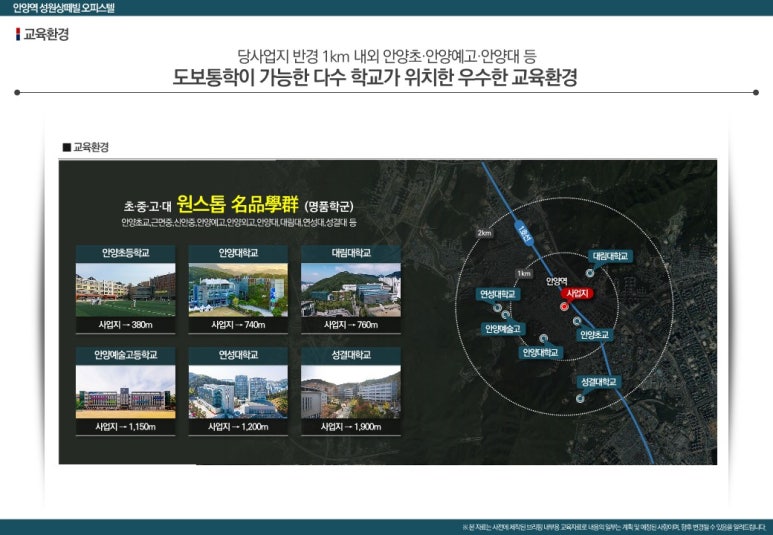Click the 2km radius label on map
Image resolution: width=773 pixels, height=535 pixels.
pos(485,233)
